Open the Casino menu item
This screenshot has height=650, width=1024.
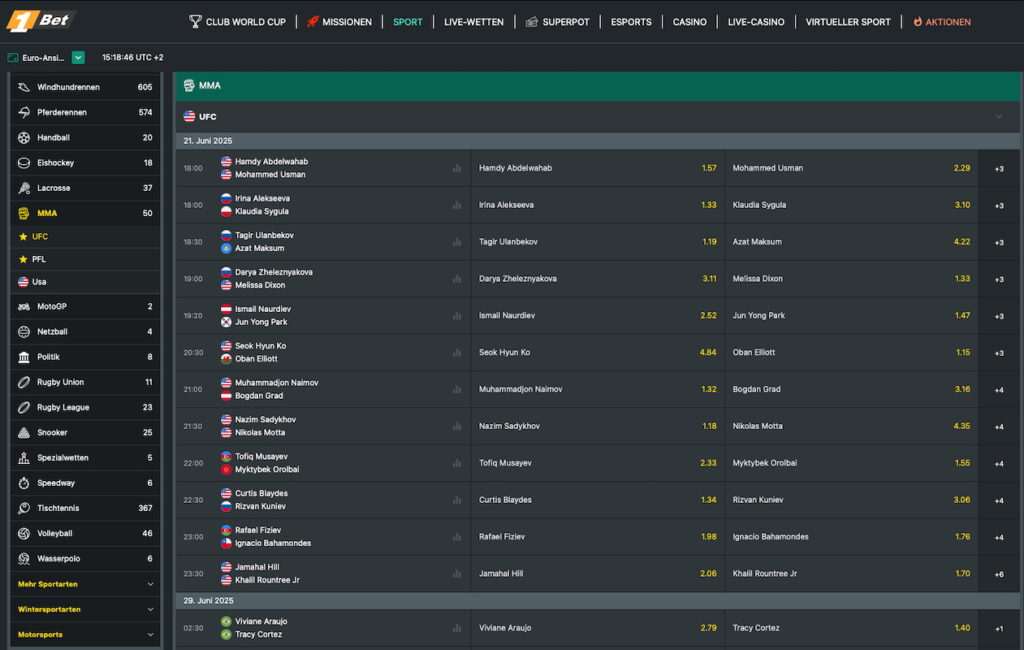[x=689, y=22]
